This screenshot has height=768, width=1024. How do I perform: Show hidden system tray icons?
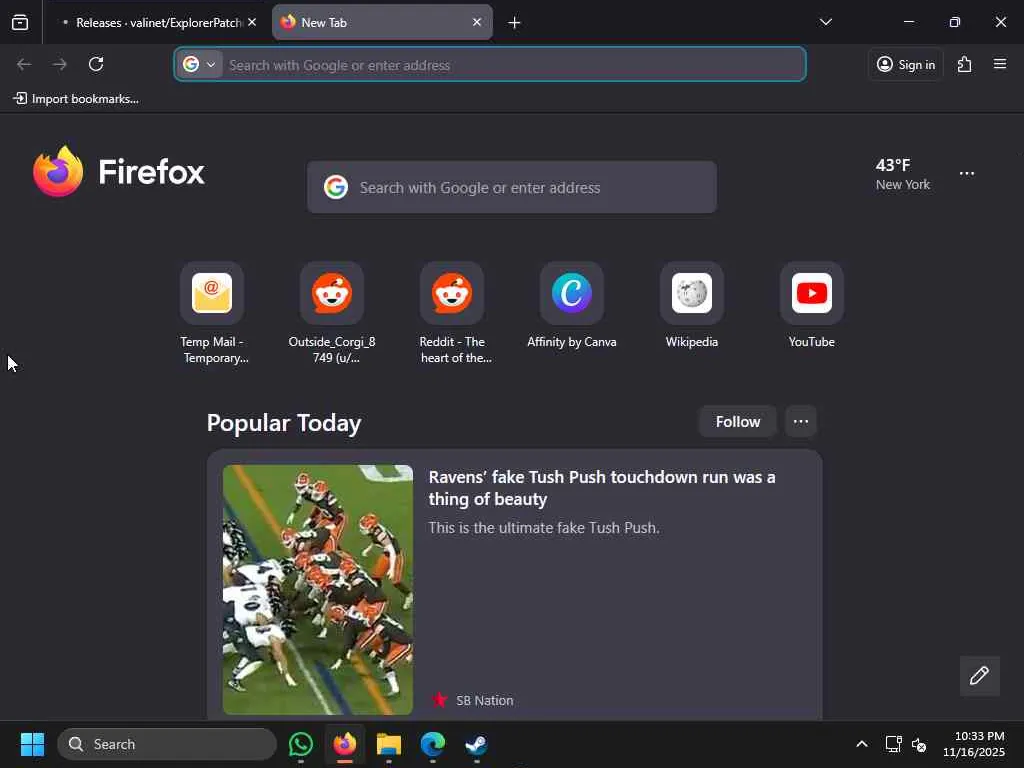862,744
